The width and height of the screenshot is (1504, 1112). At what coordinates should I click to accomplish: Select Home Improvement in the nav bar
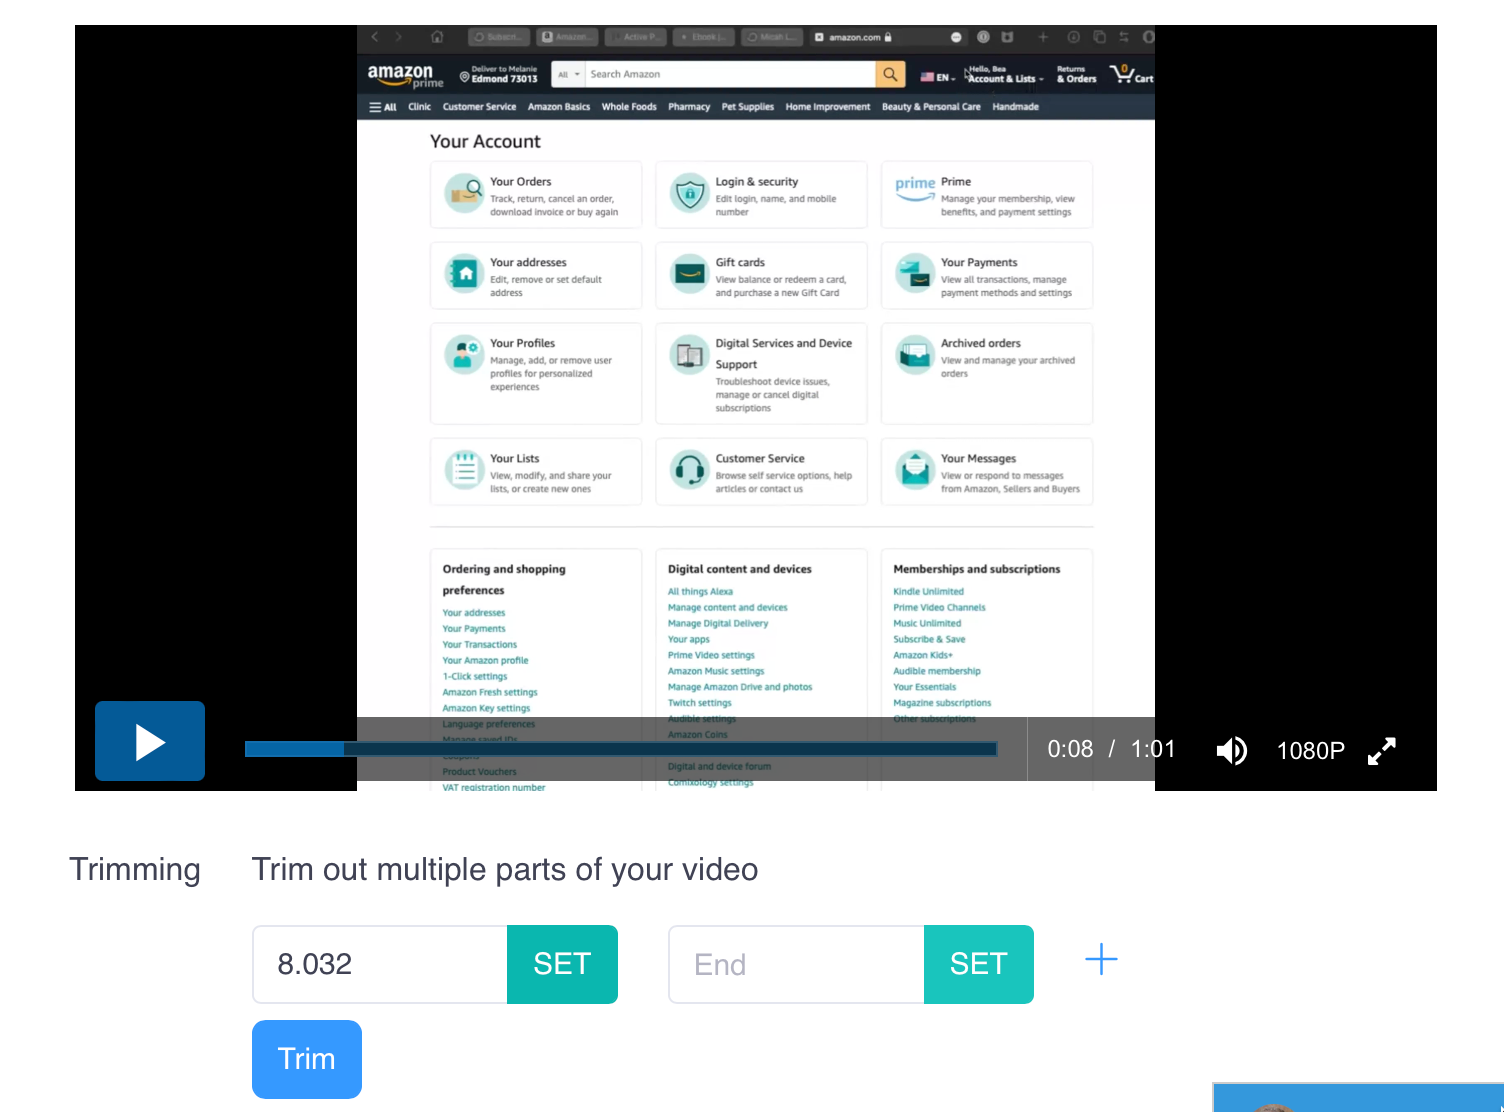(x=828, y=107)
